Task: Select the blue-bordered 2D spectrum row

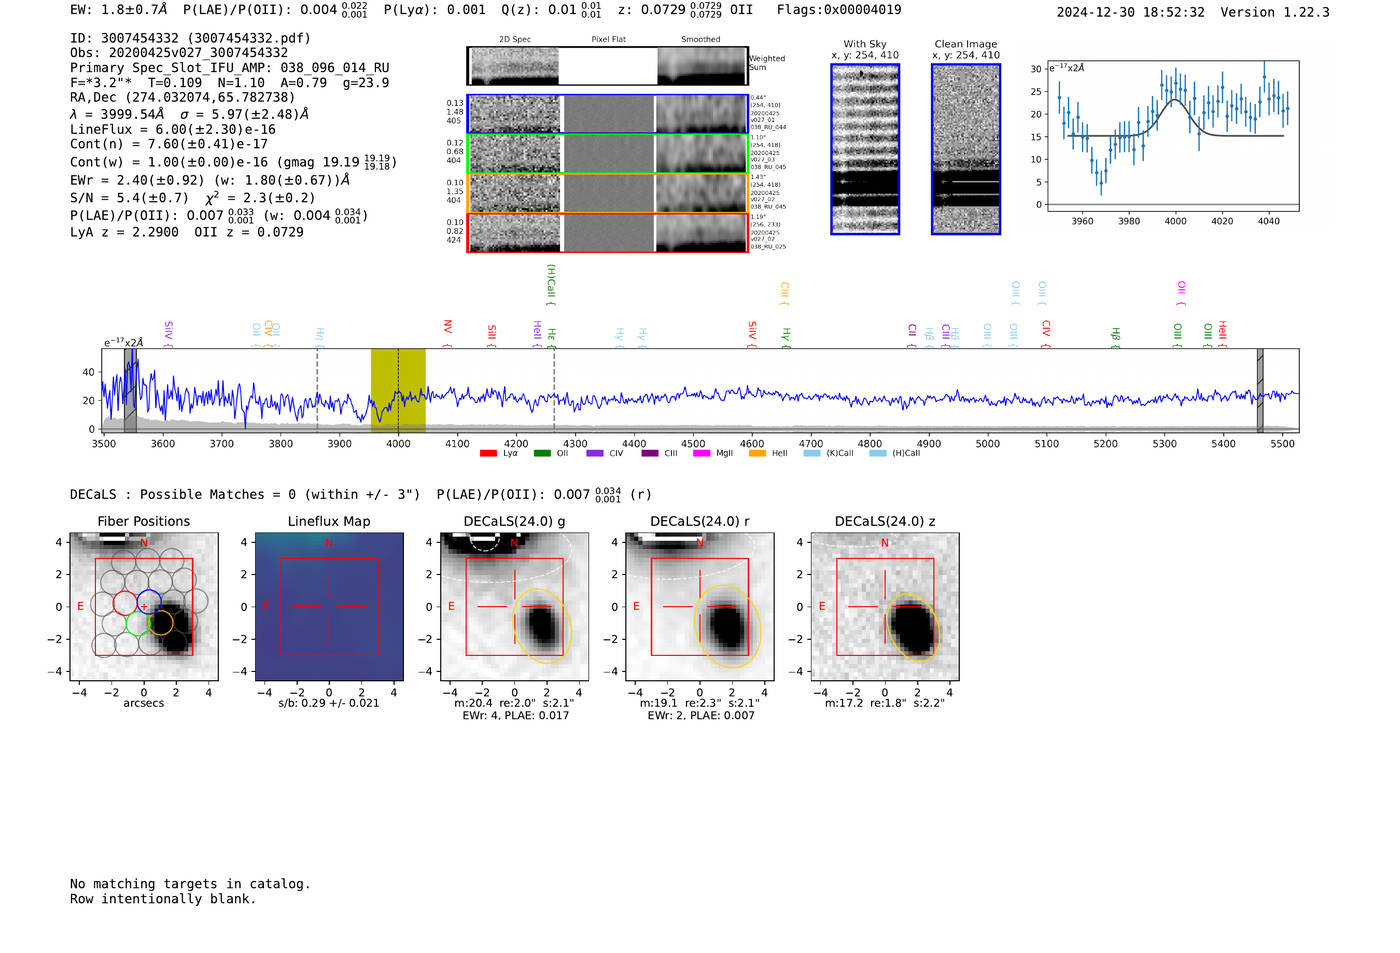Action: (609, 114)
